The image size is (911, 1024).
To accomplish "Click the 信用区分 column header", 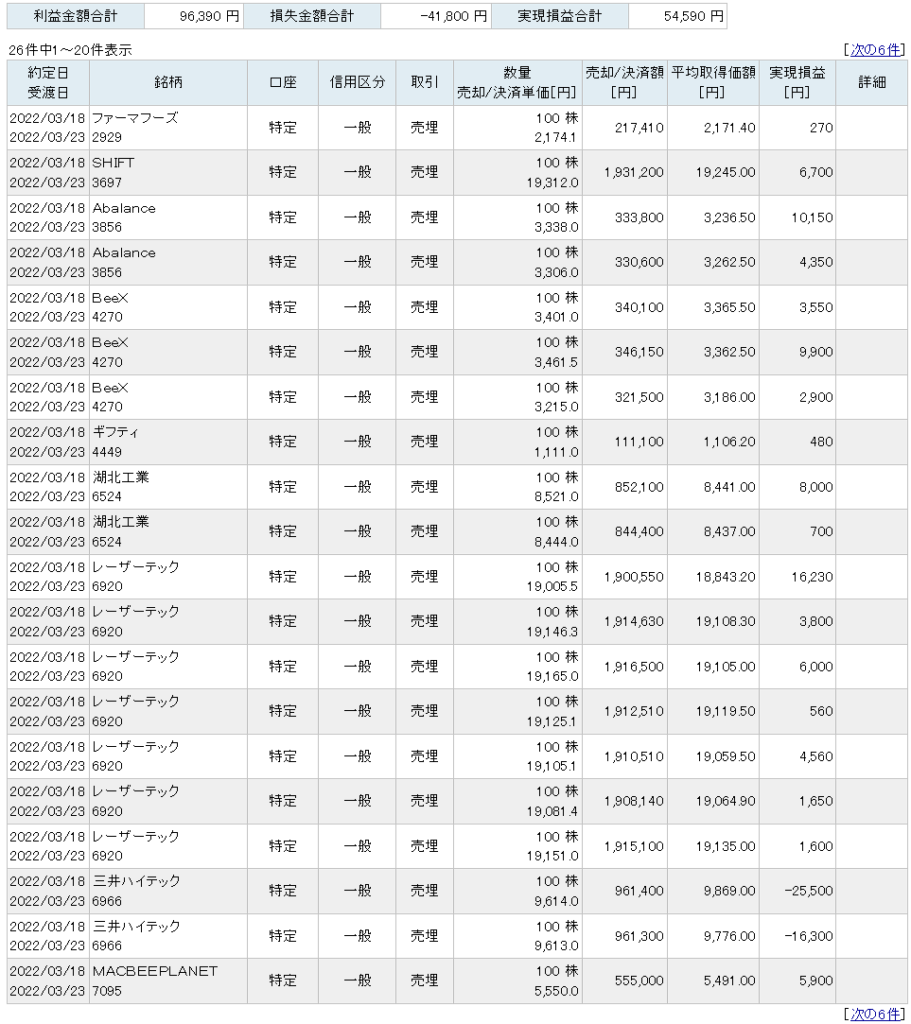I will coord(357,82).
